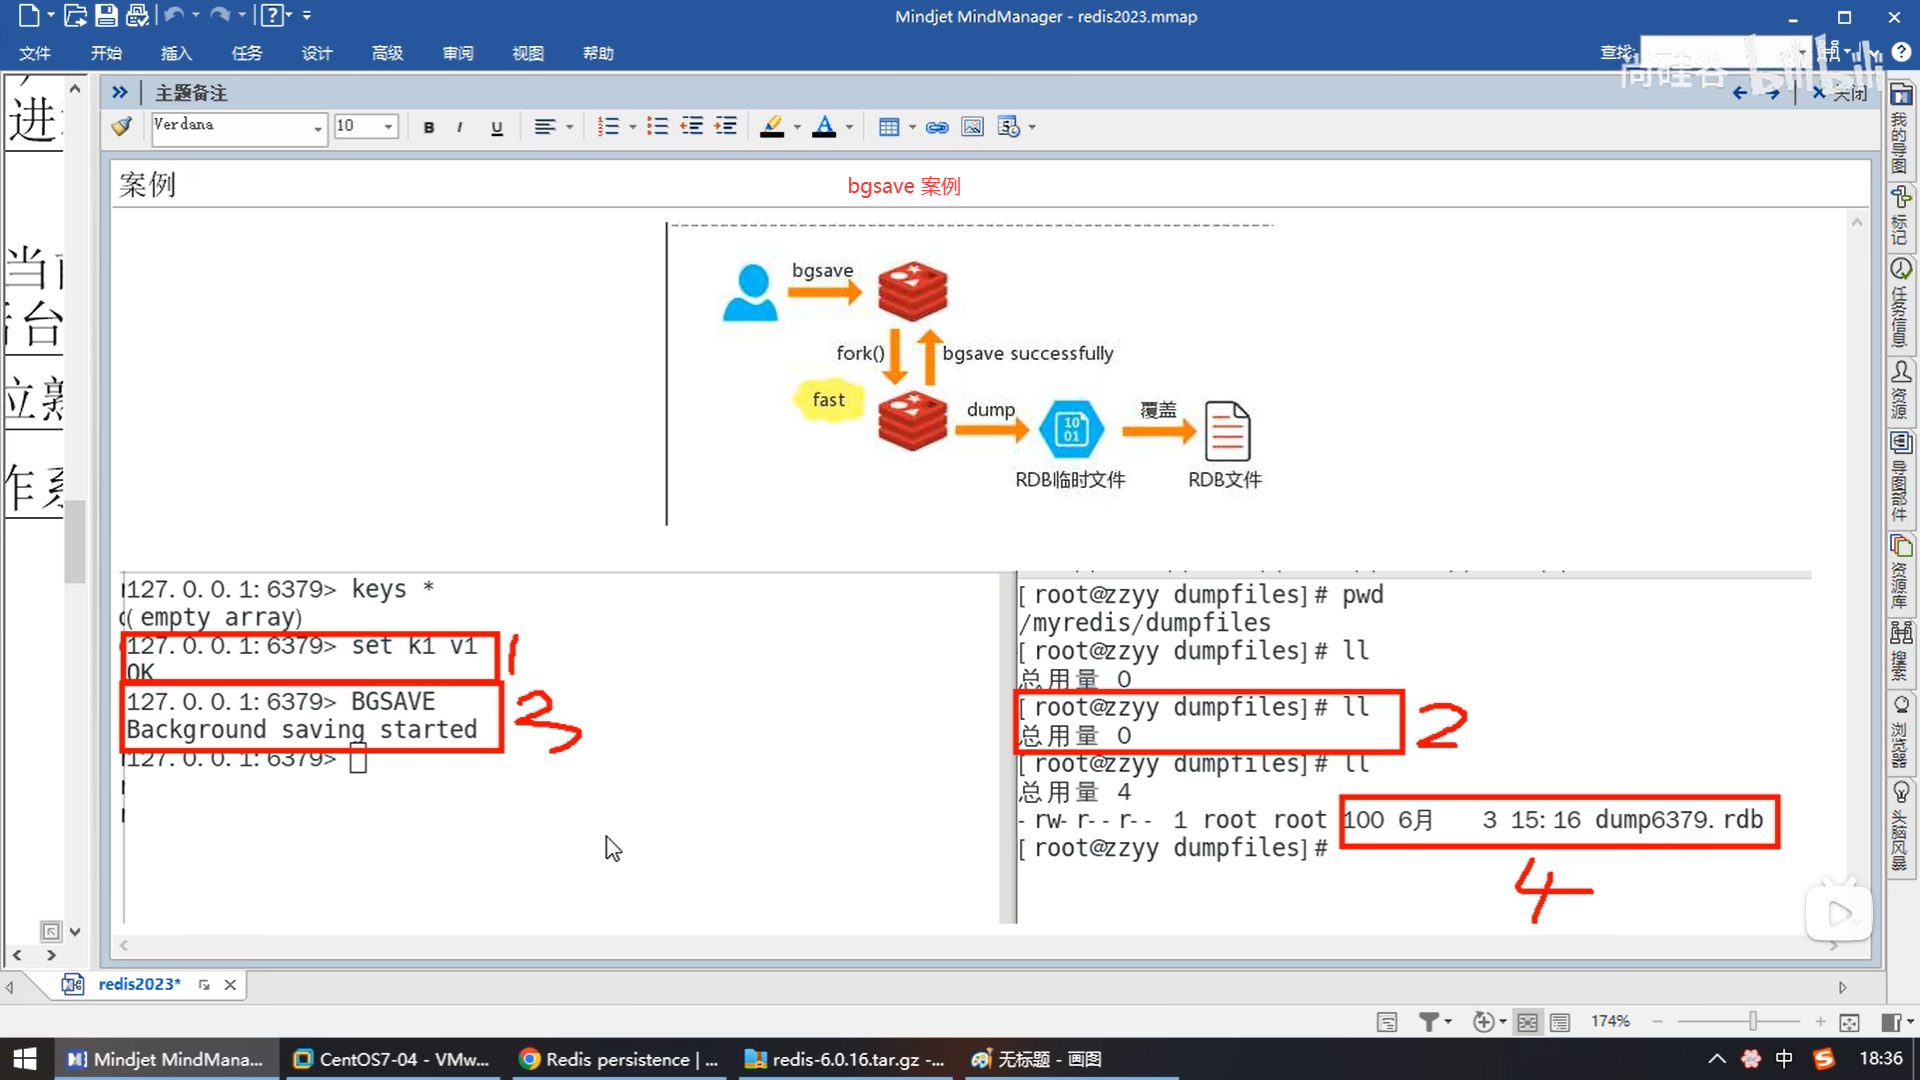Click save icon in quick access toolbar
The width and height of the screenshot is (1920, 1080).
click(106, 15)
